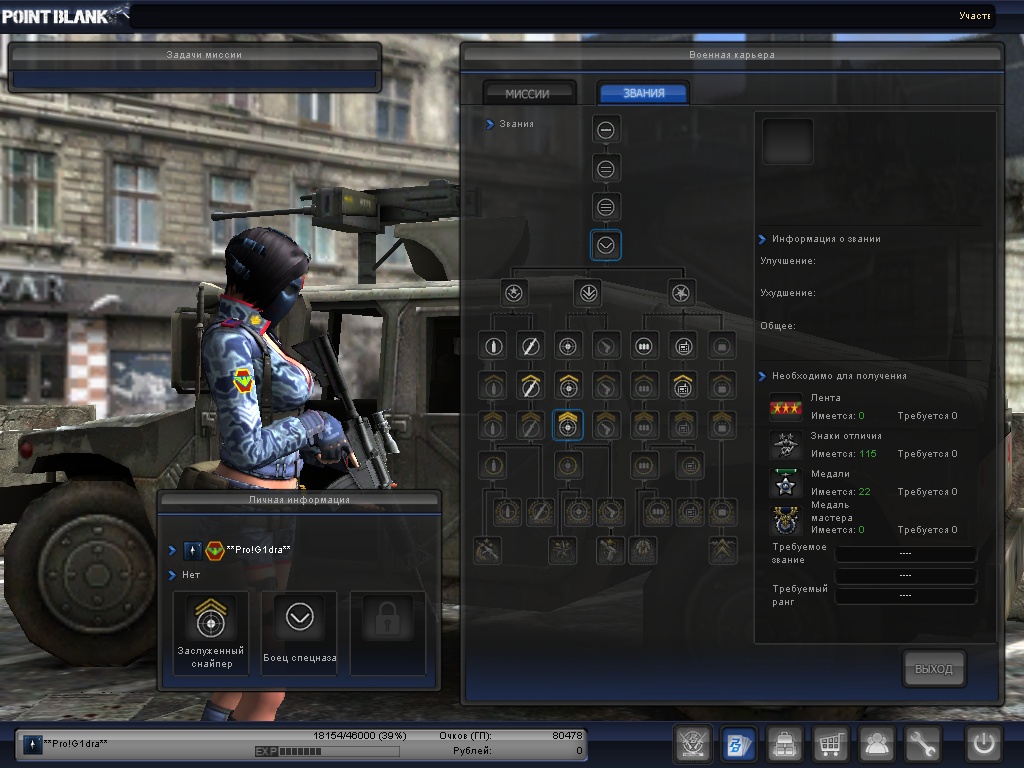Expand Необходимо для получения section arrow
Screen dimensions: 1024x768
[x=762, y=376]
